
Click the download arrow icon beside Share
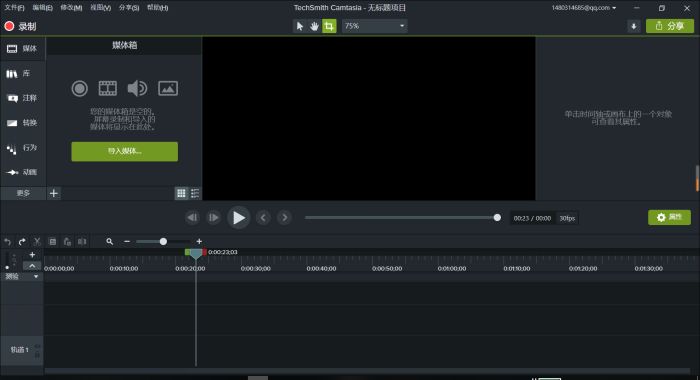(633, 26)
